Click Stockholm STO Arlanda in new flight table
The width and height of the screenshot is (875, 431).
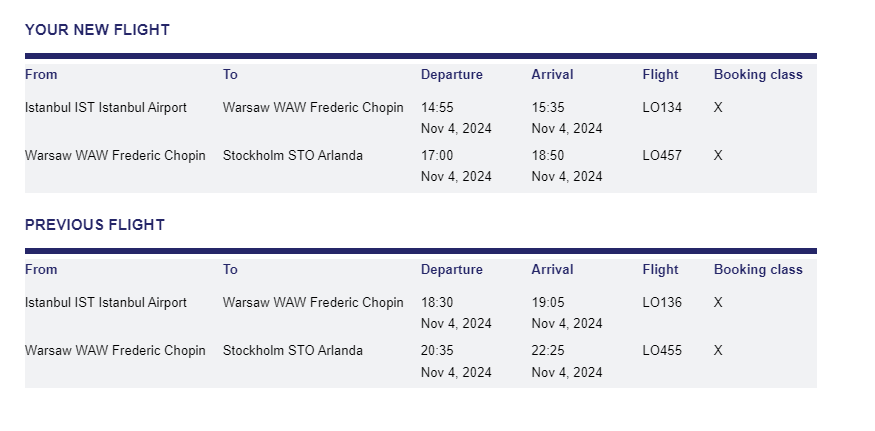292,156
